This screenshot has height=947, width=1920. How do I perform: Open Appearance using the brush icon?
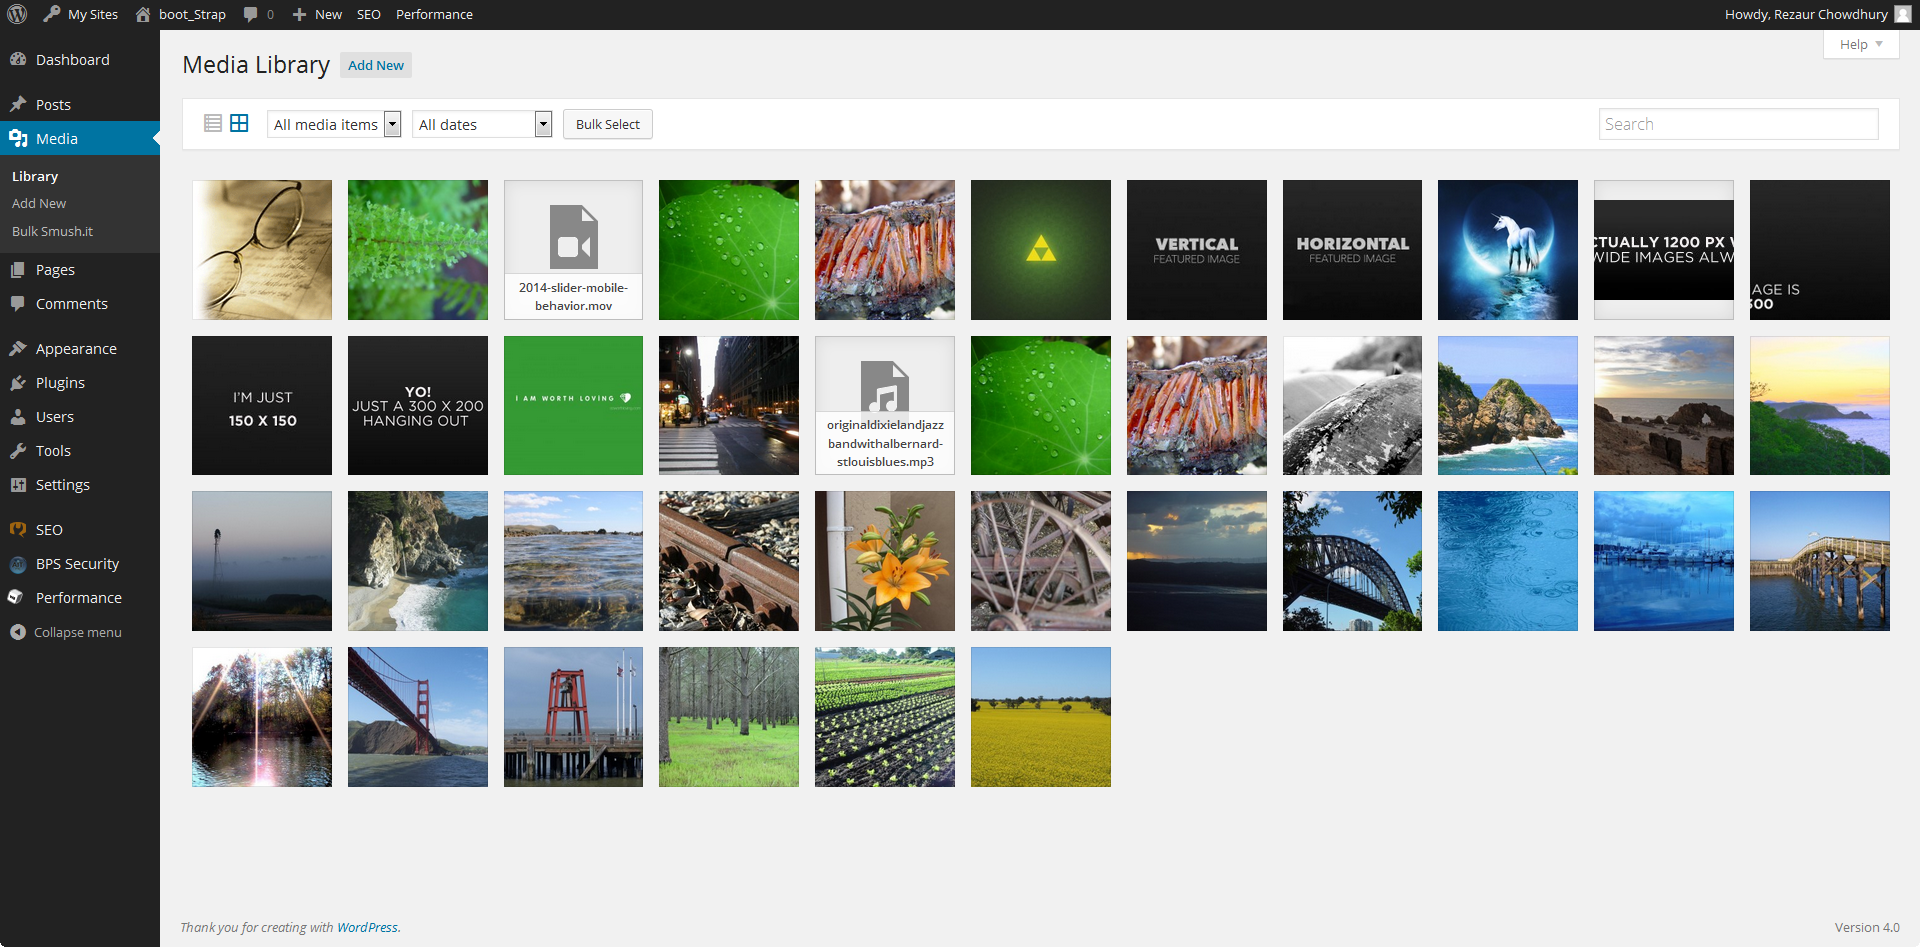point(18,348)
